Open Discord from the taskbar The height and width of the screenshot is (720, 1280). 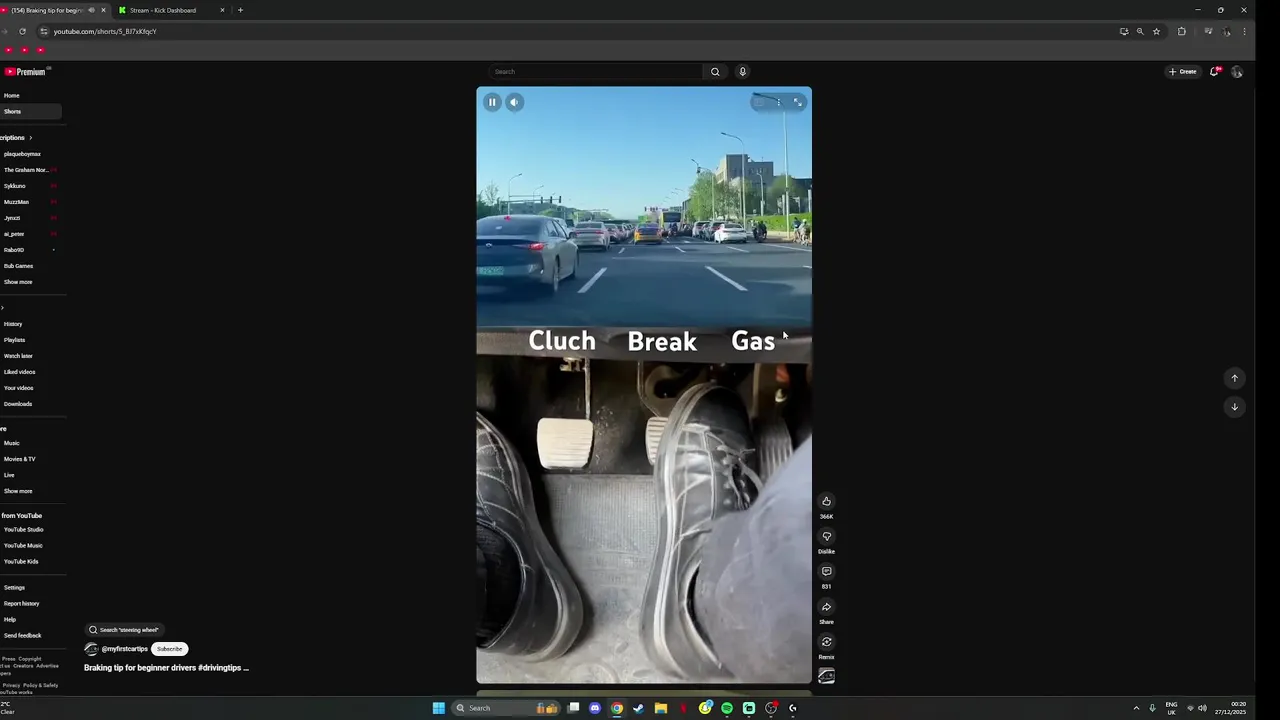(x=595, y=708)
